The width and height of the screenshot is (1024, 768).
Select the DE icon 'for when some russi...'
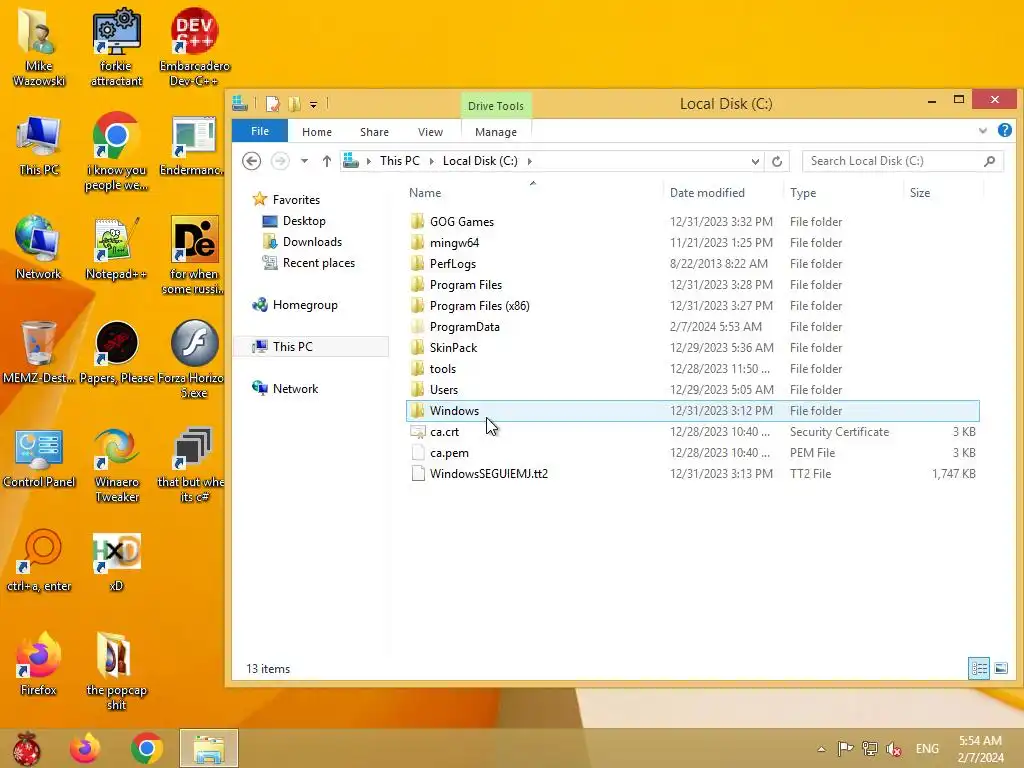(x=194, y=255)
